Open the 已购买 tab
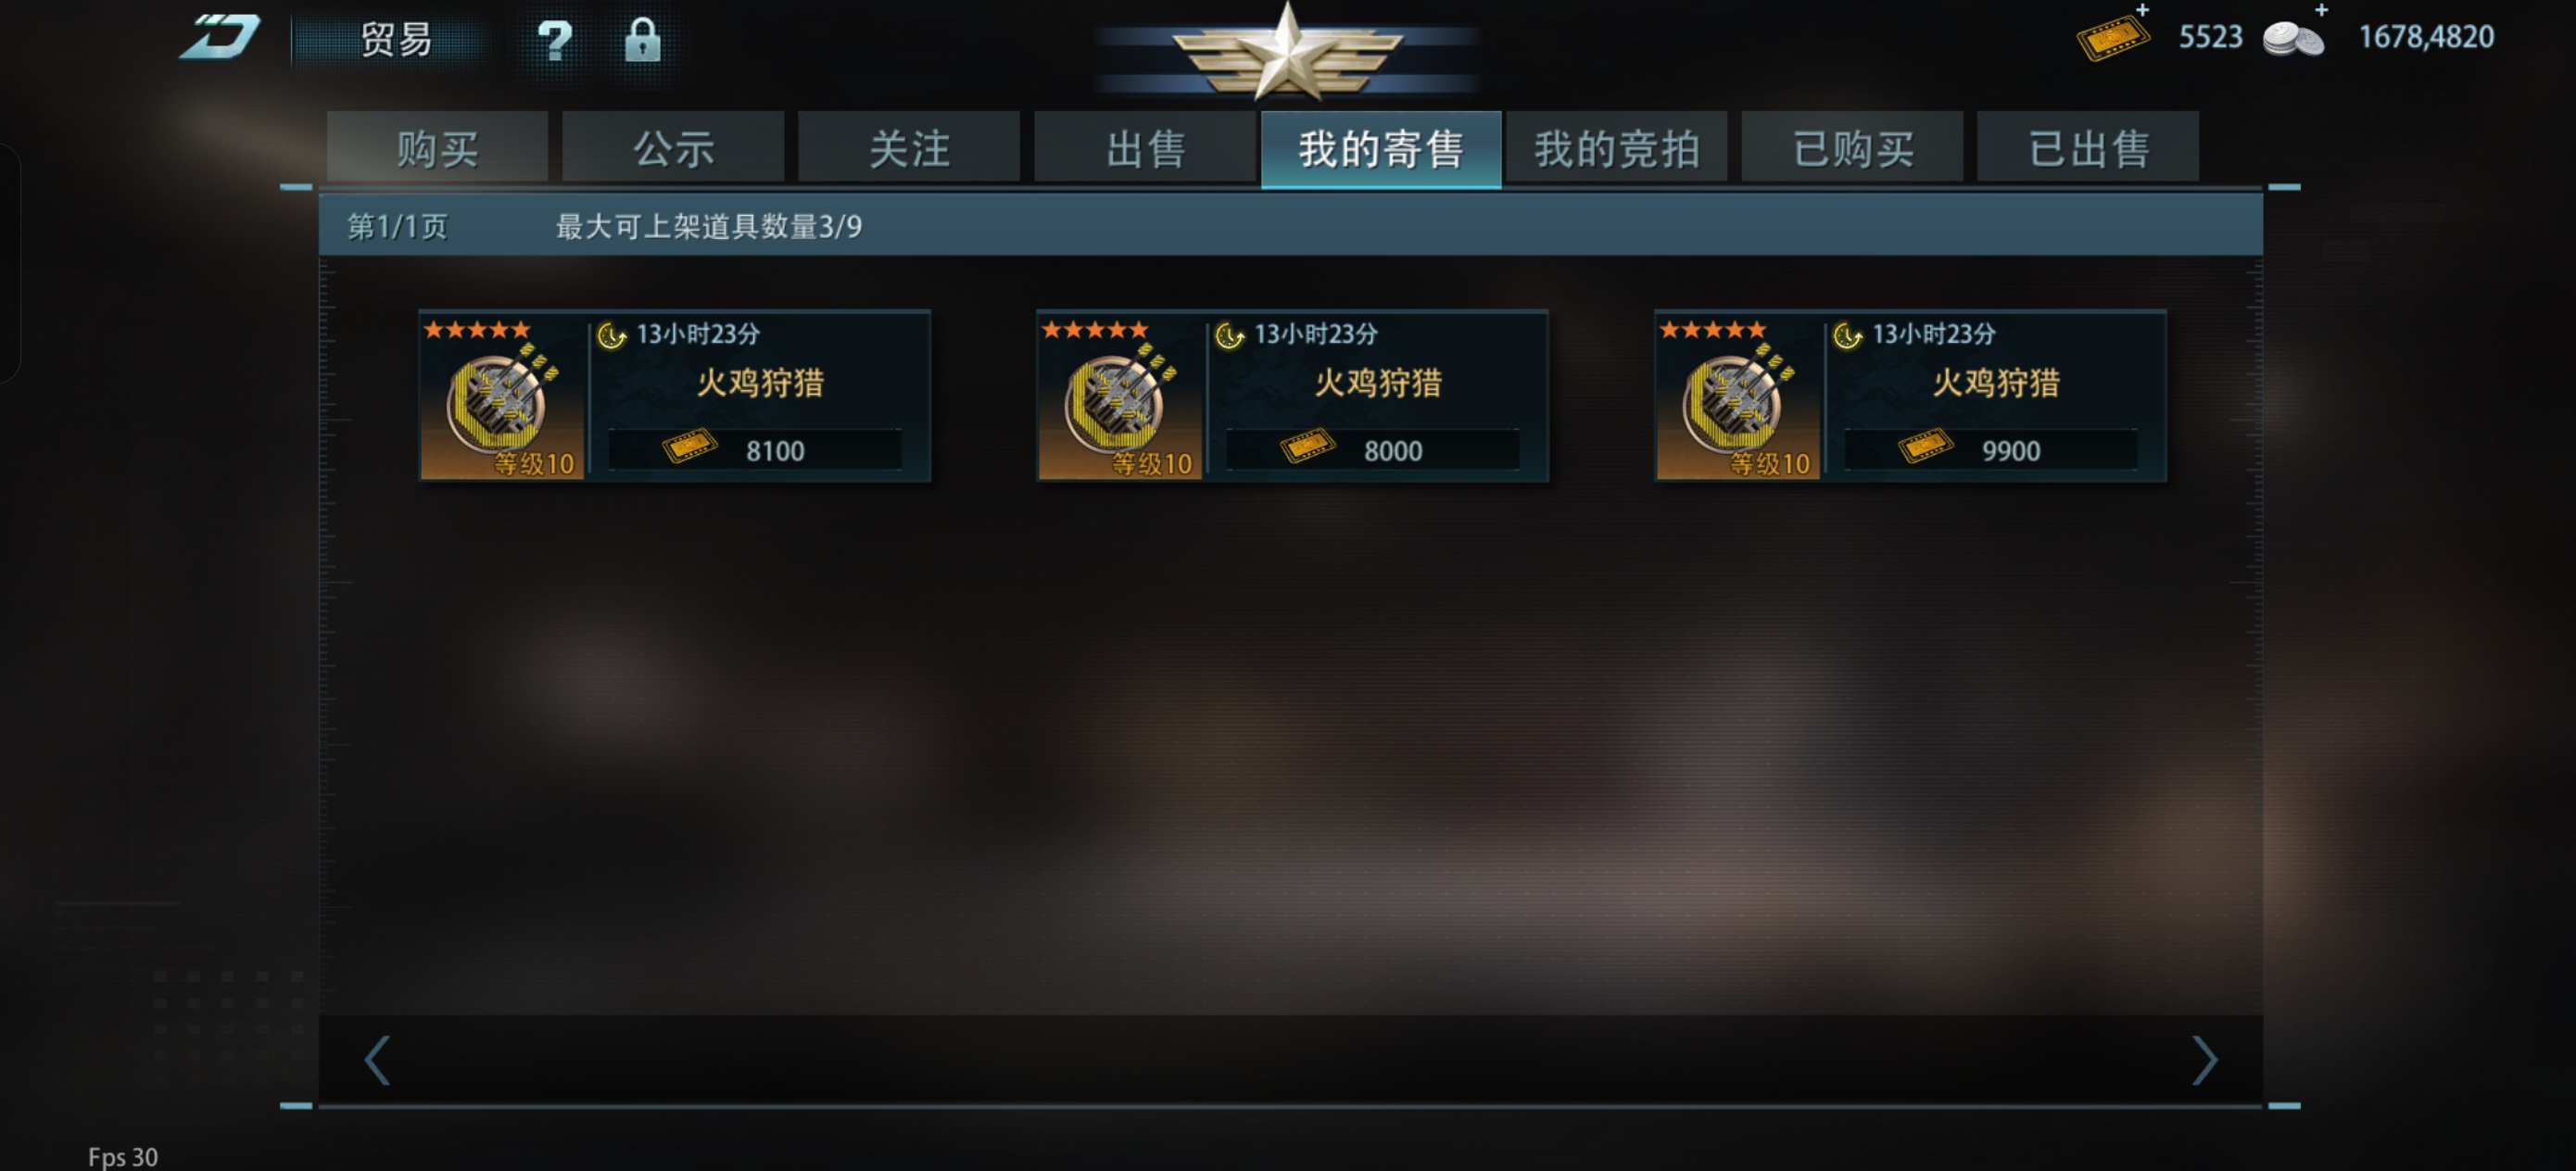 [x=1853, y=148]
